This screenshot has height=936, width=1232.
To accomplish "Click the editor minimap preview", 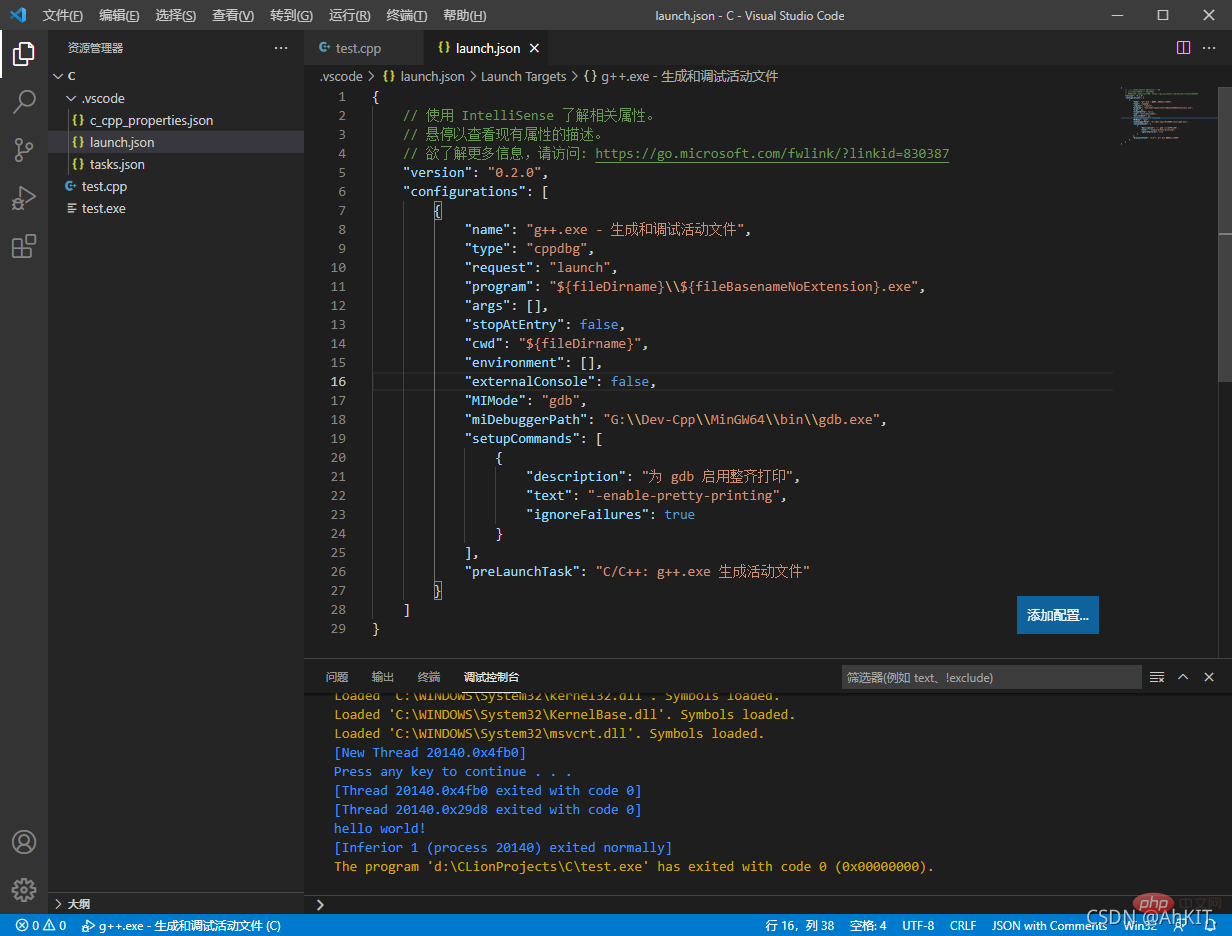I will click(1160, 115).
